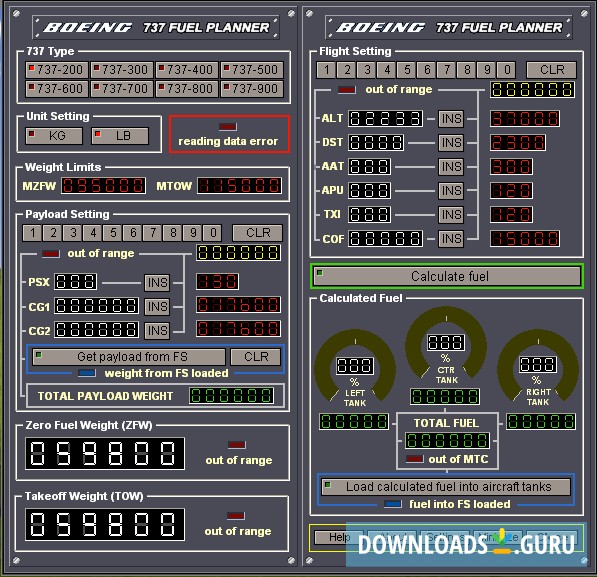
Task: Click digit 0 in Payload Setting keypad
Action: point(213,233)
